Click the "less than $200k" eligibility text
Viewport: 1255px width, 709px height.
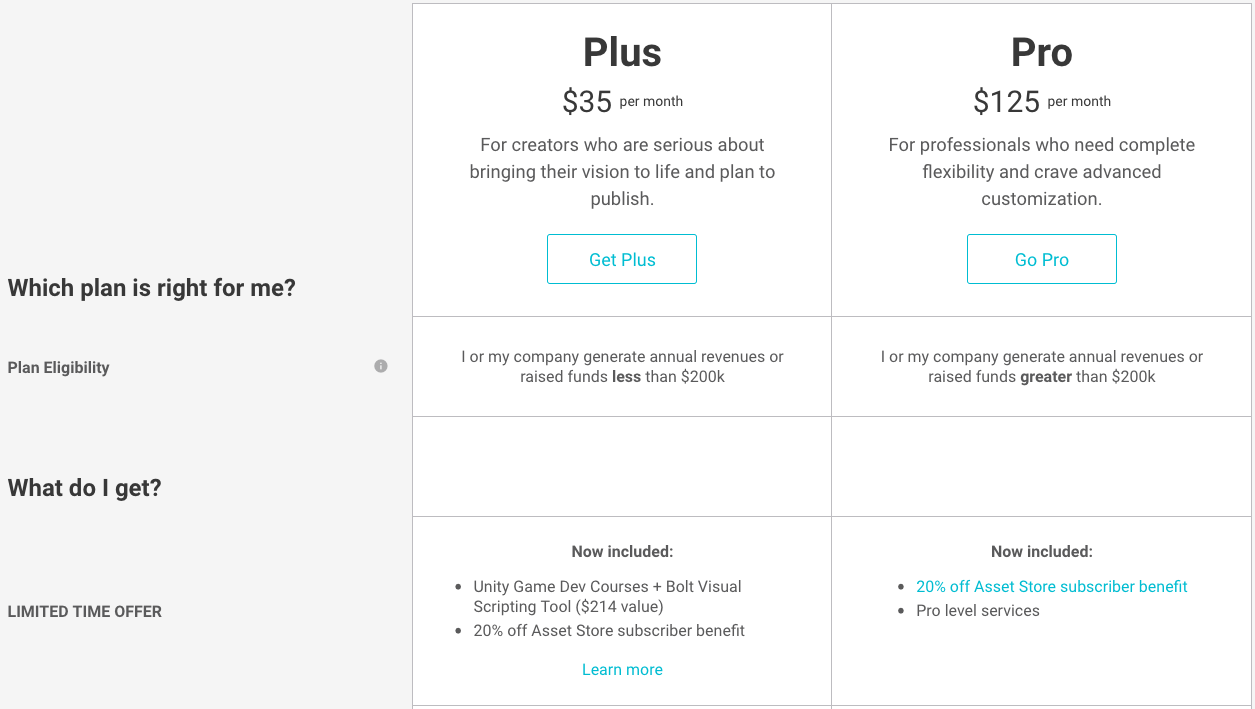(622, 367)
